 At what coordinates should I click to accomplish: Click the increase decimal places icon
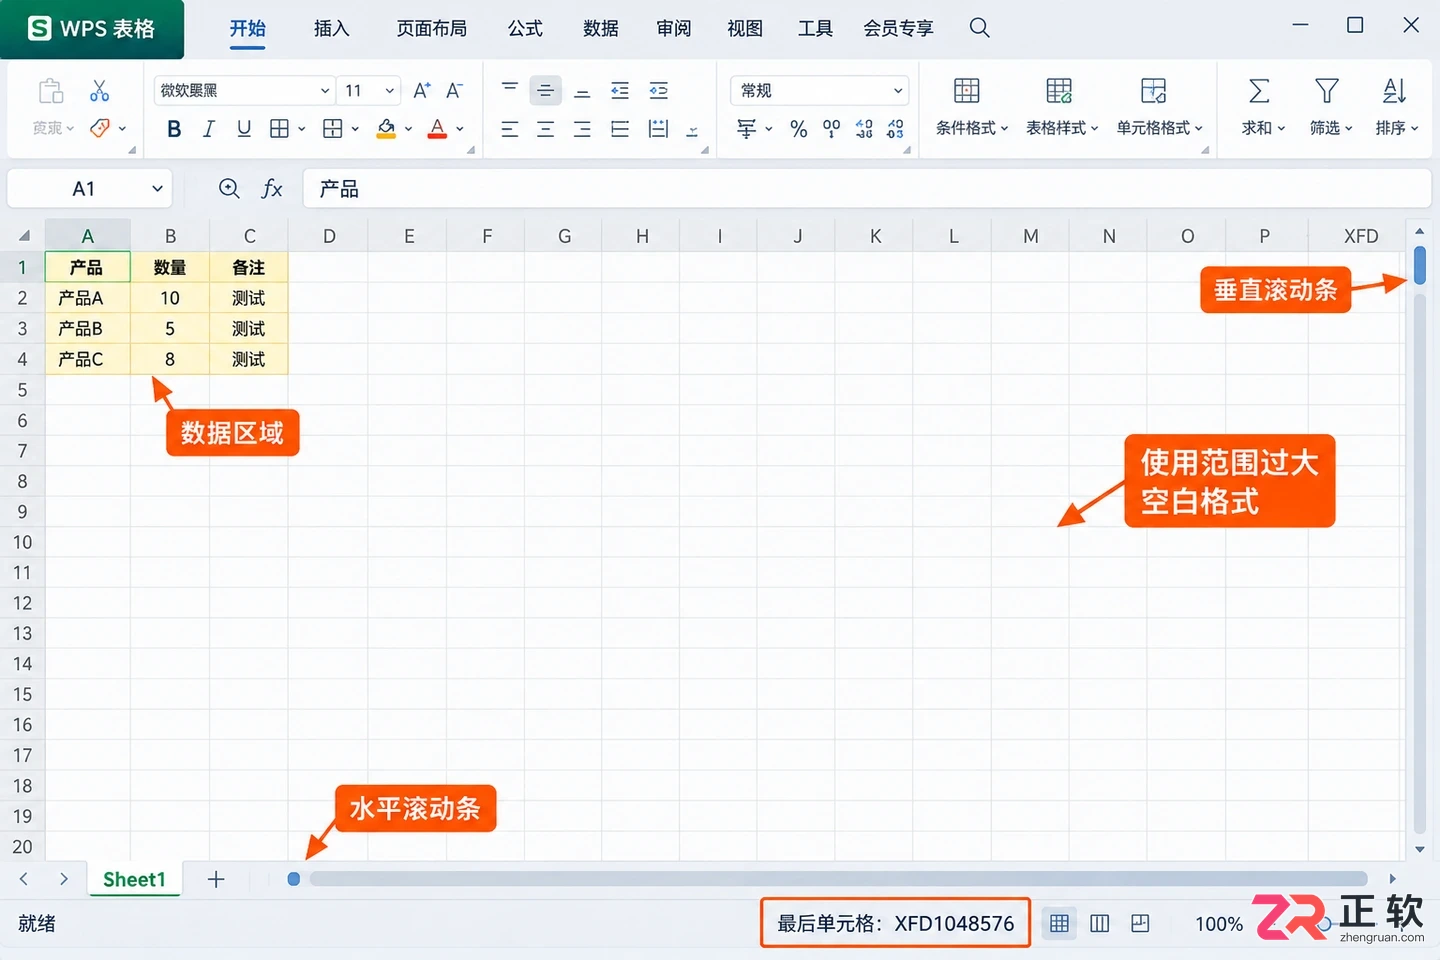864,128
